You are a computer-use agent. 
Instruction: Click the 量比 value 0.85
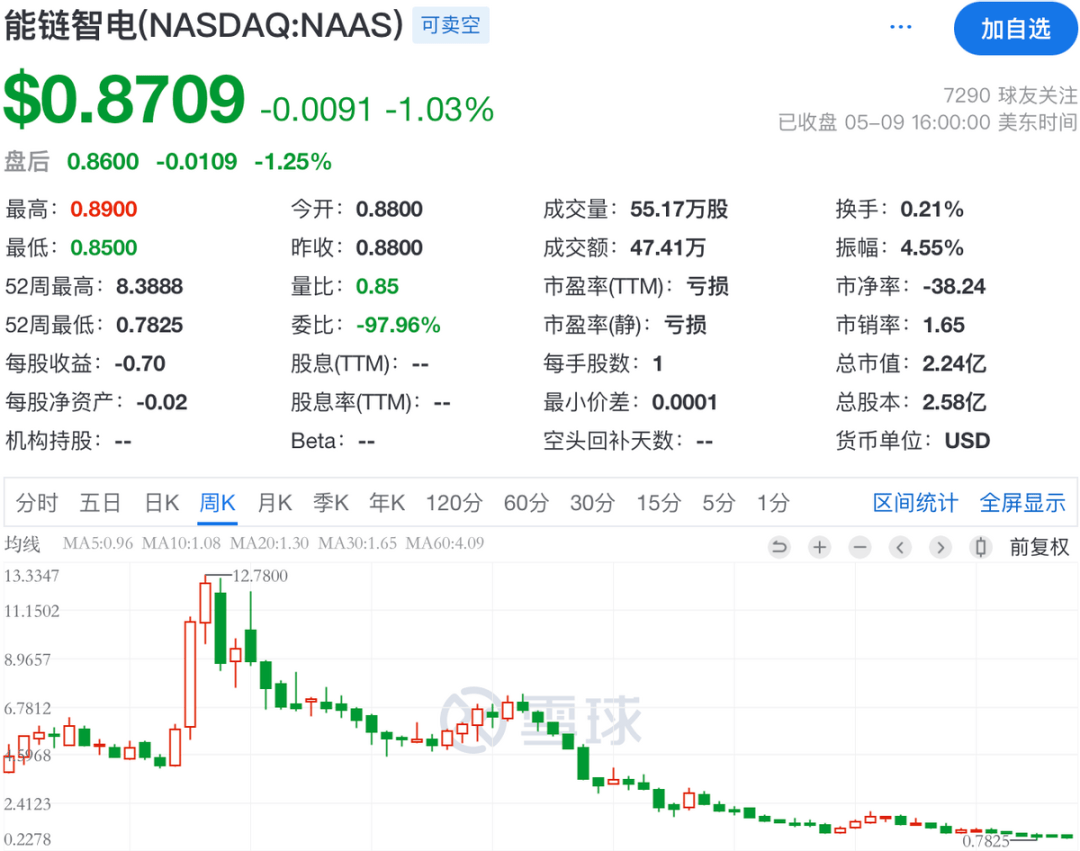pos(377,286)
